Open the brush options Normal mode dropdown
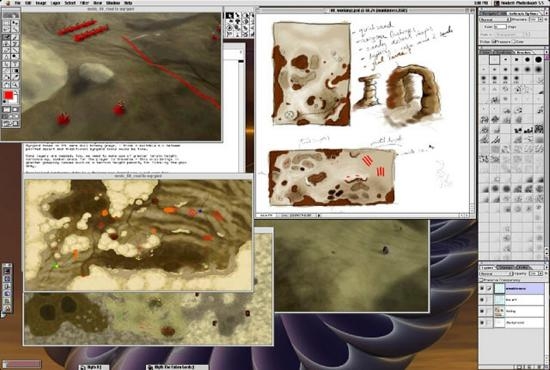 495,20
